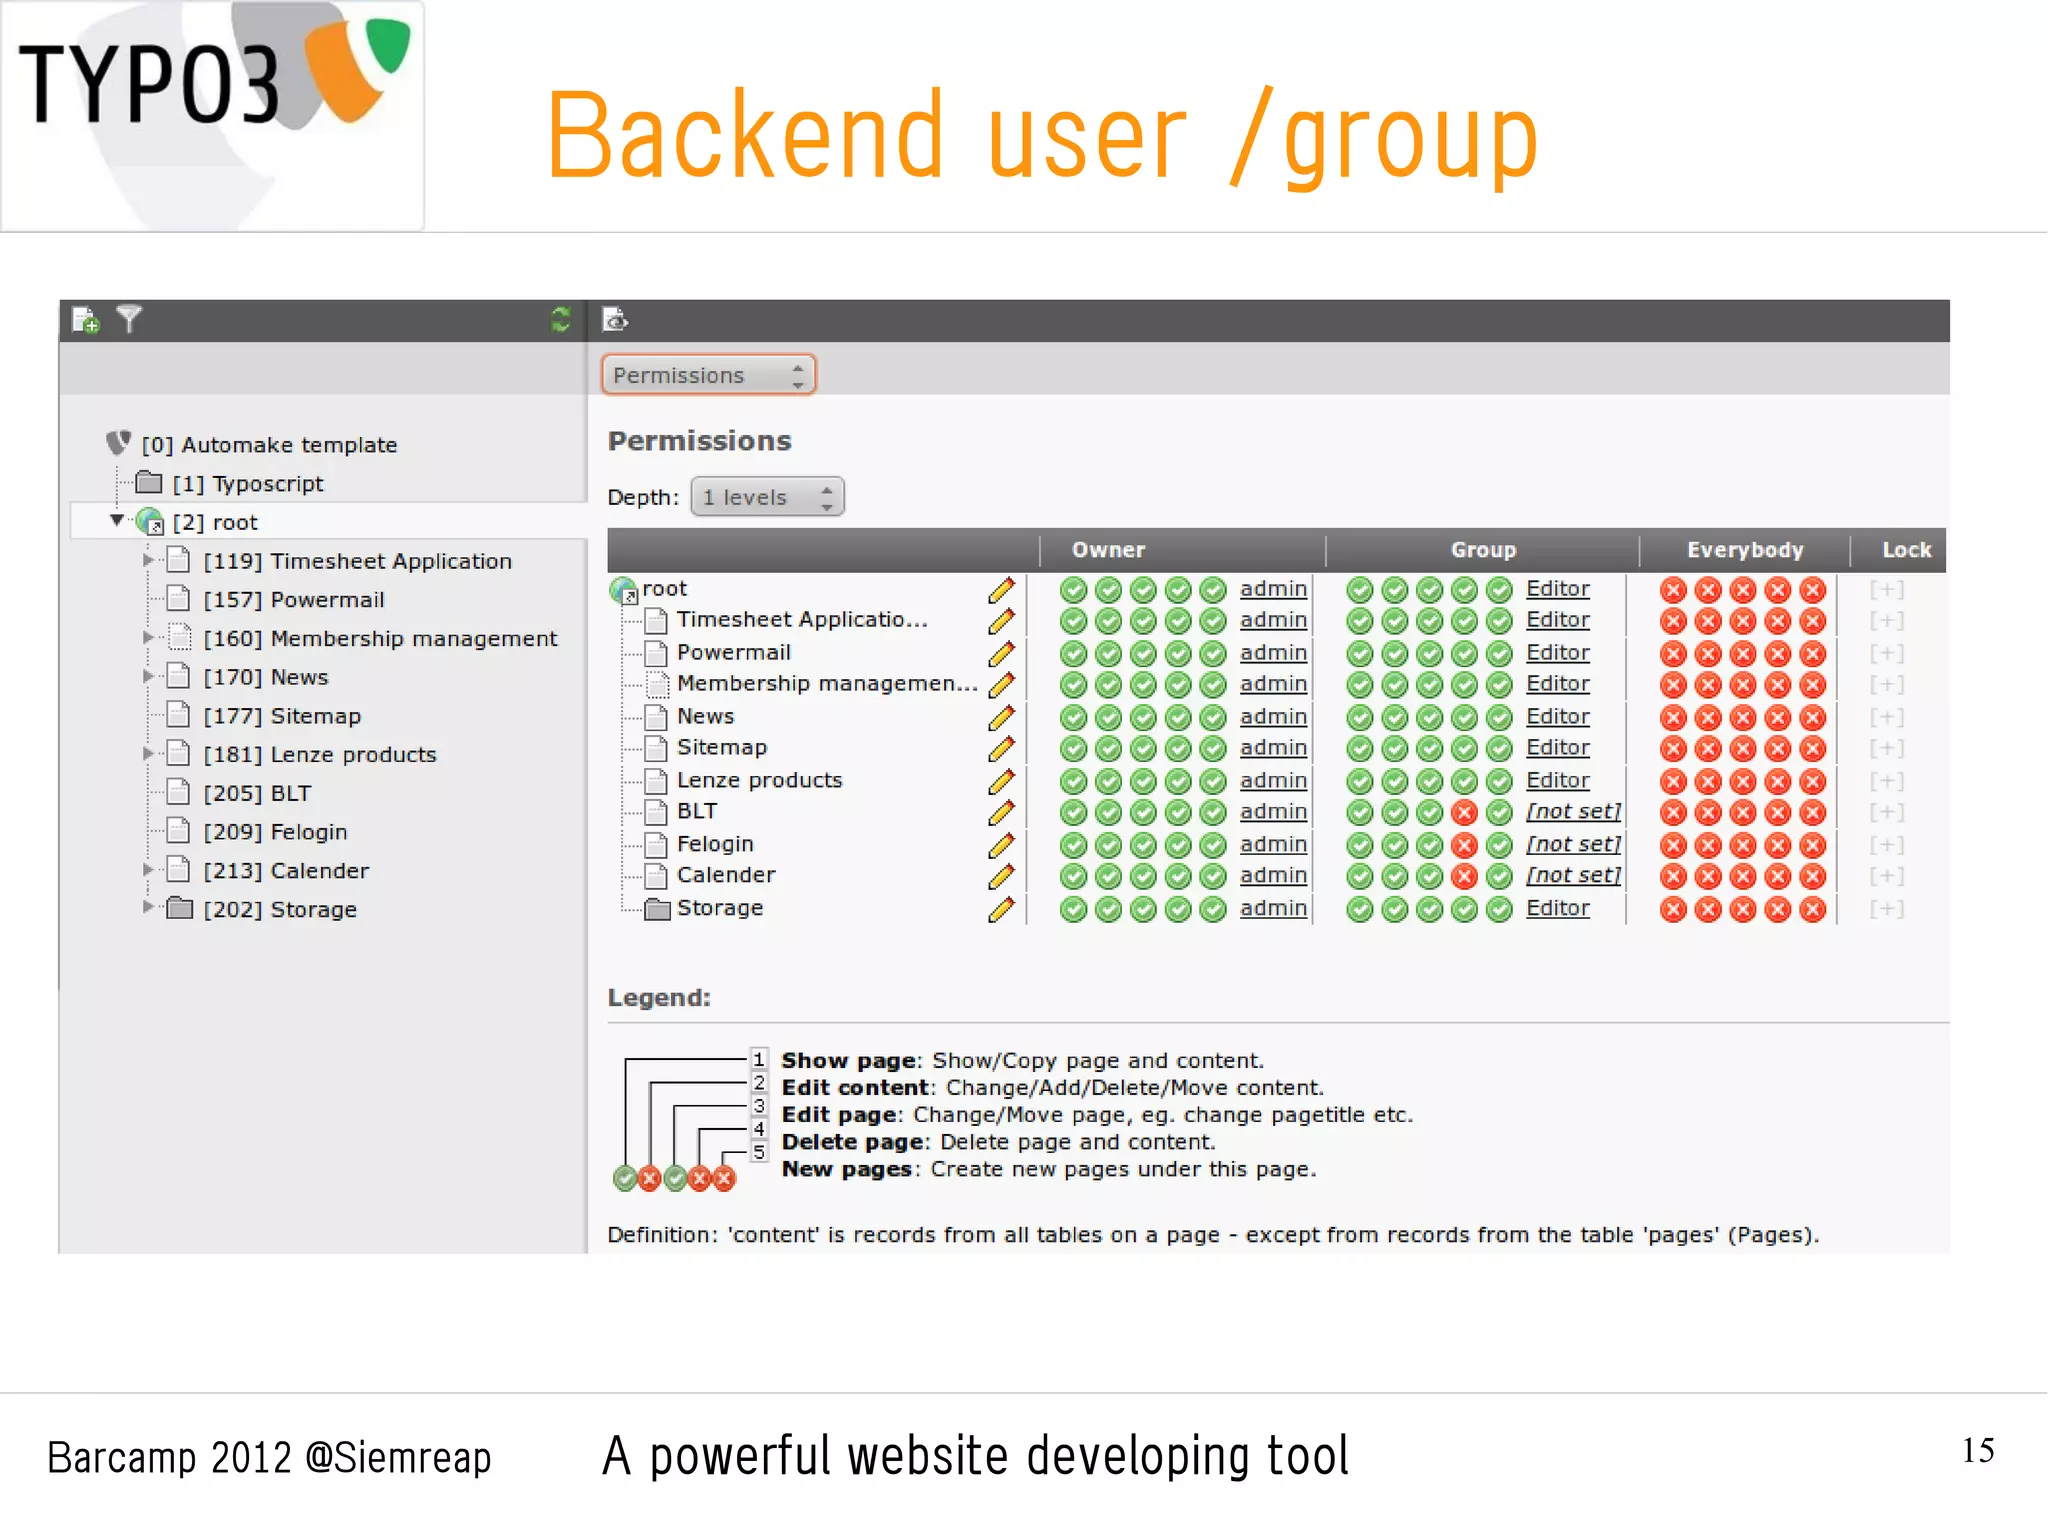Click the Storage folder icon in permissions table

(x=657, y=908)
